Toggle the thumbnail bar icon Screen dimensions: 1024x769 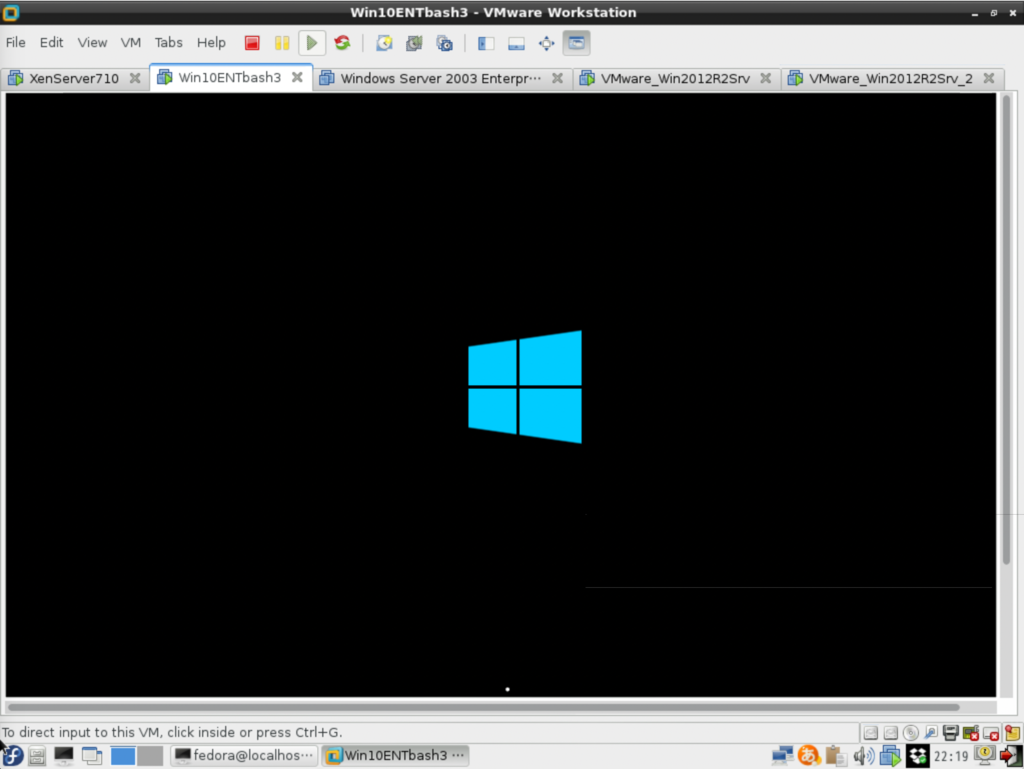click(x=516, y=43)
